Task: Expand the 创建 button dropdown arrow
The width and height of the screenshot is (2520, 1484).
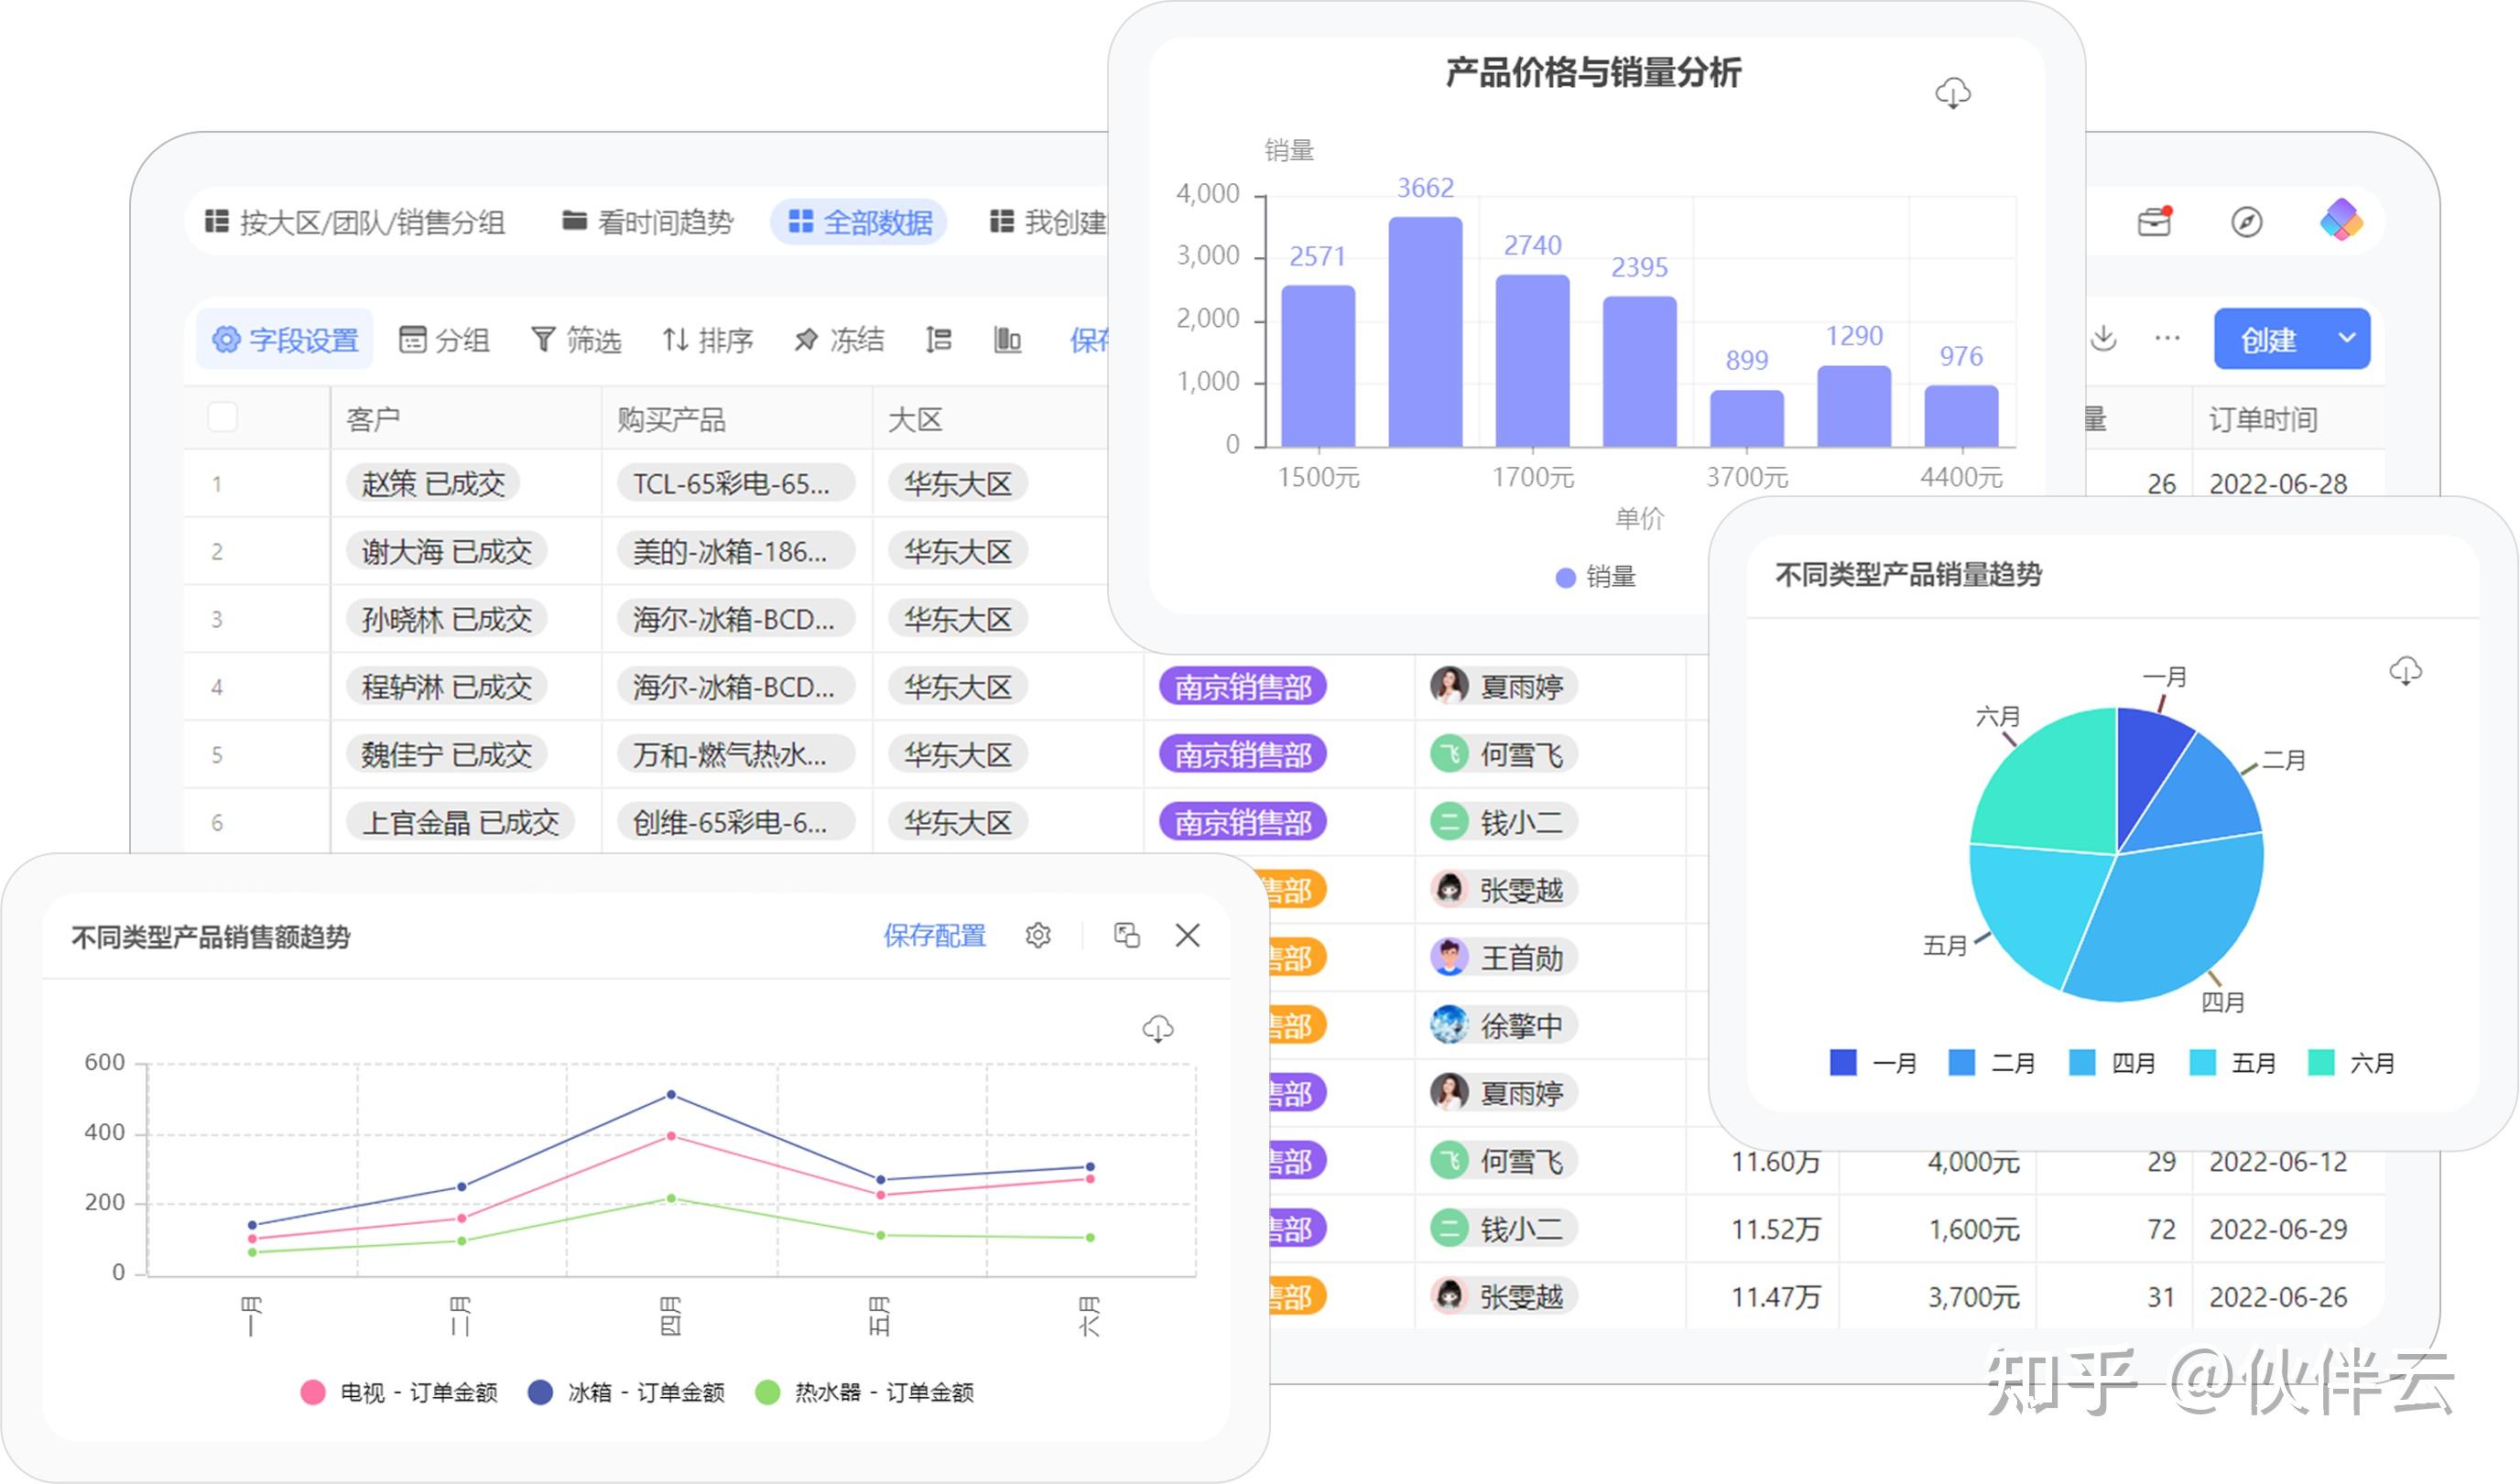Action: click(2347, 338)
